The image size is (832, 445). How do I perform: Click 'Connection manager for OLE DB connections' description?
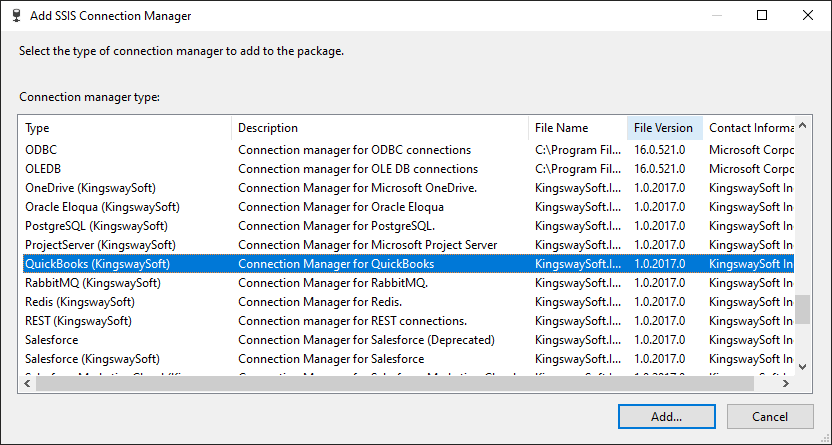point(358,169)
